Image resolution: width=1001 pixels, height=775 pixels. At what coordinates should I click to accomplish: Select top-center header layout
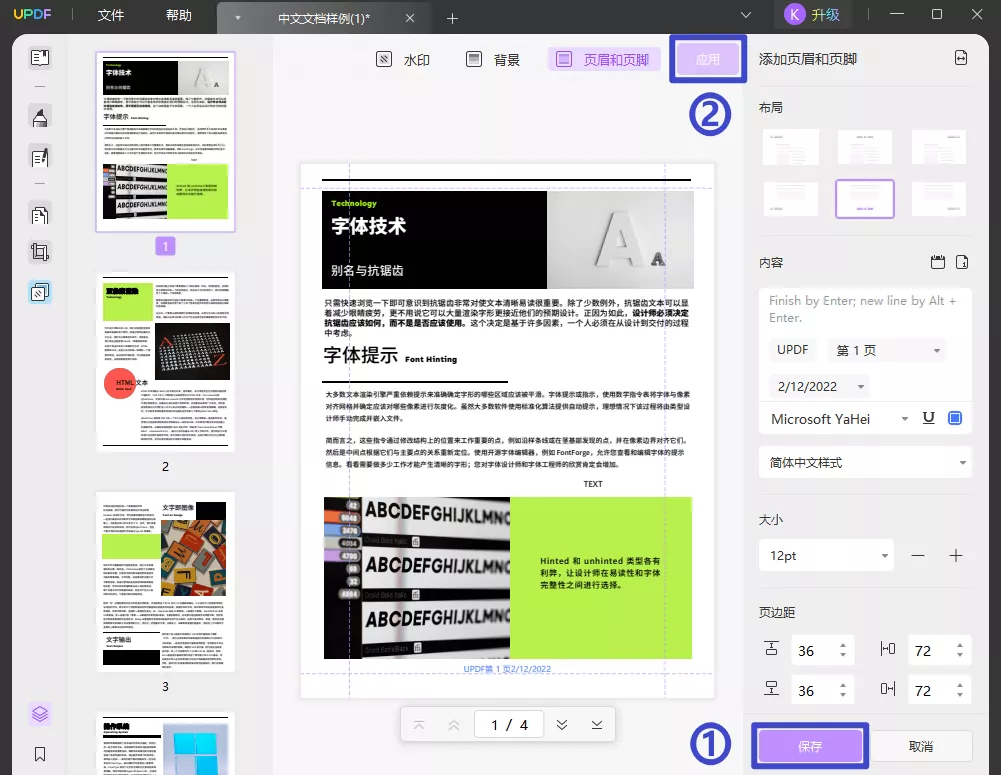(865, 147)
